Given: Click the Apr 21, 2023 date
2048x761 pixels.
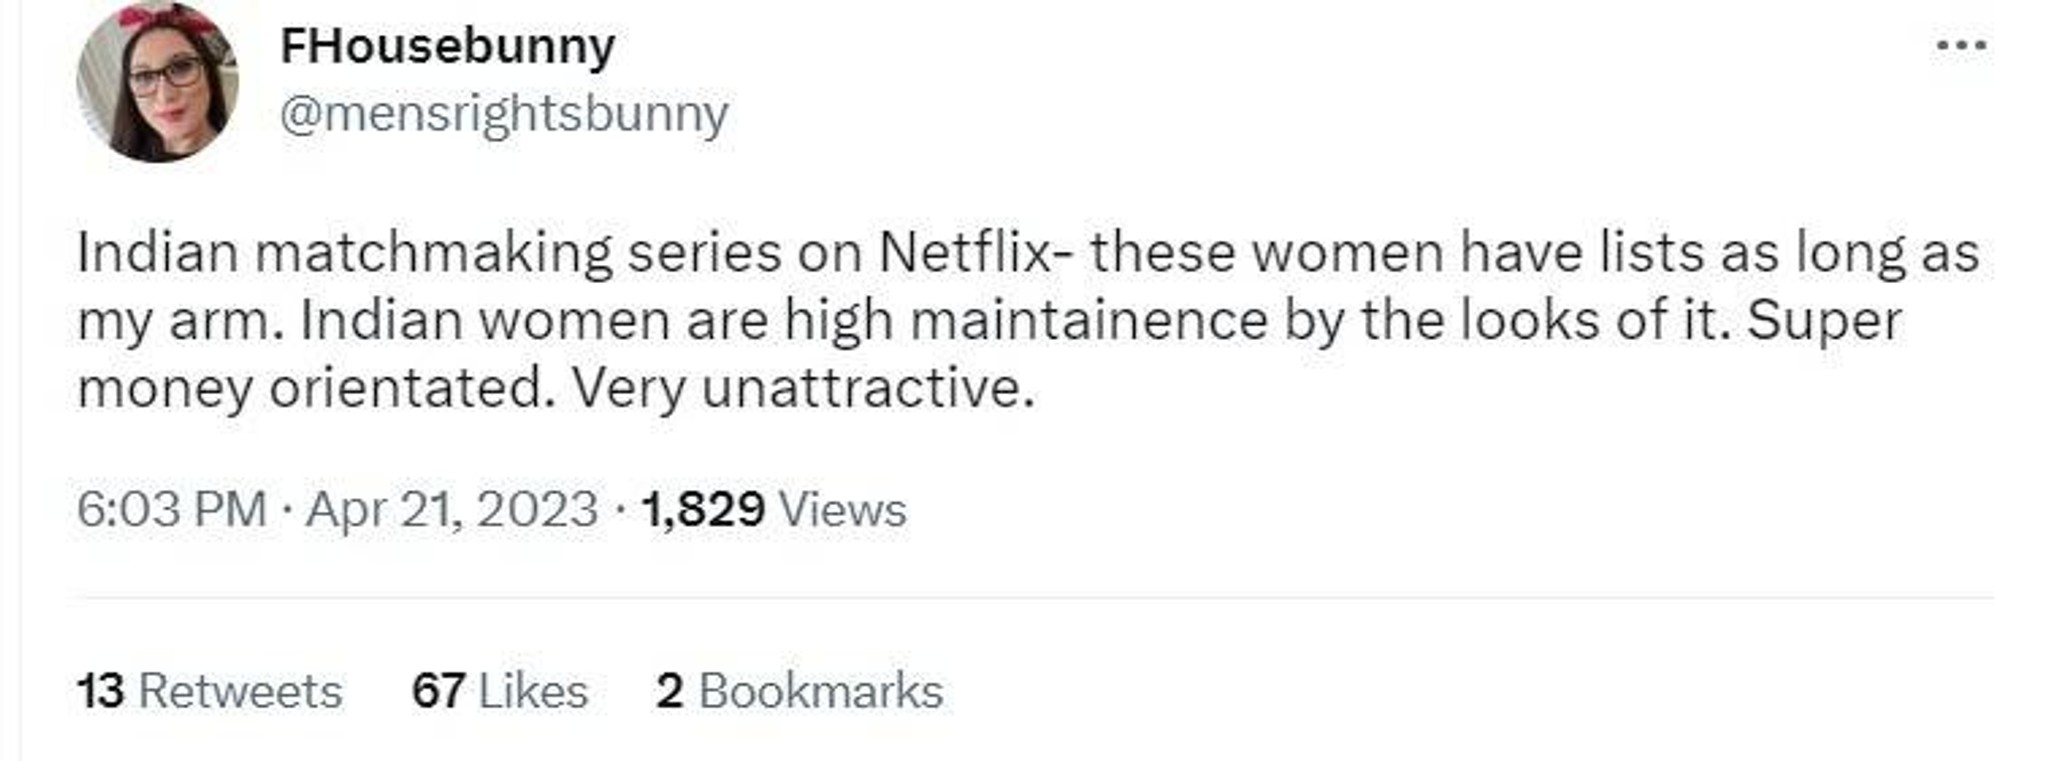Looking at the screenshot, I should 452,509.
